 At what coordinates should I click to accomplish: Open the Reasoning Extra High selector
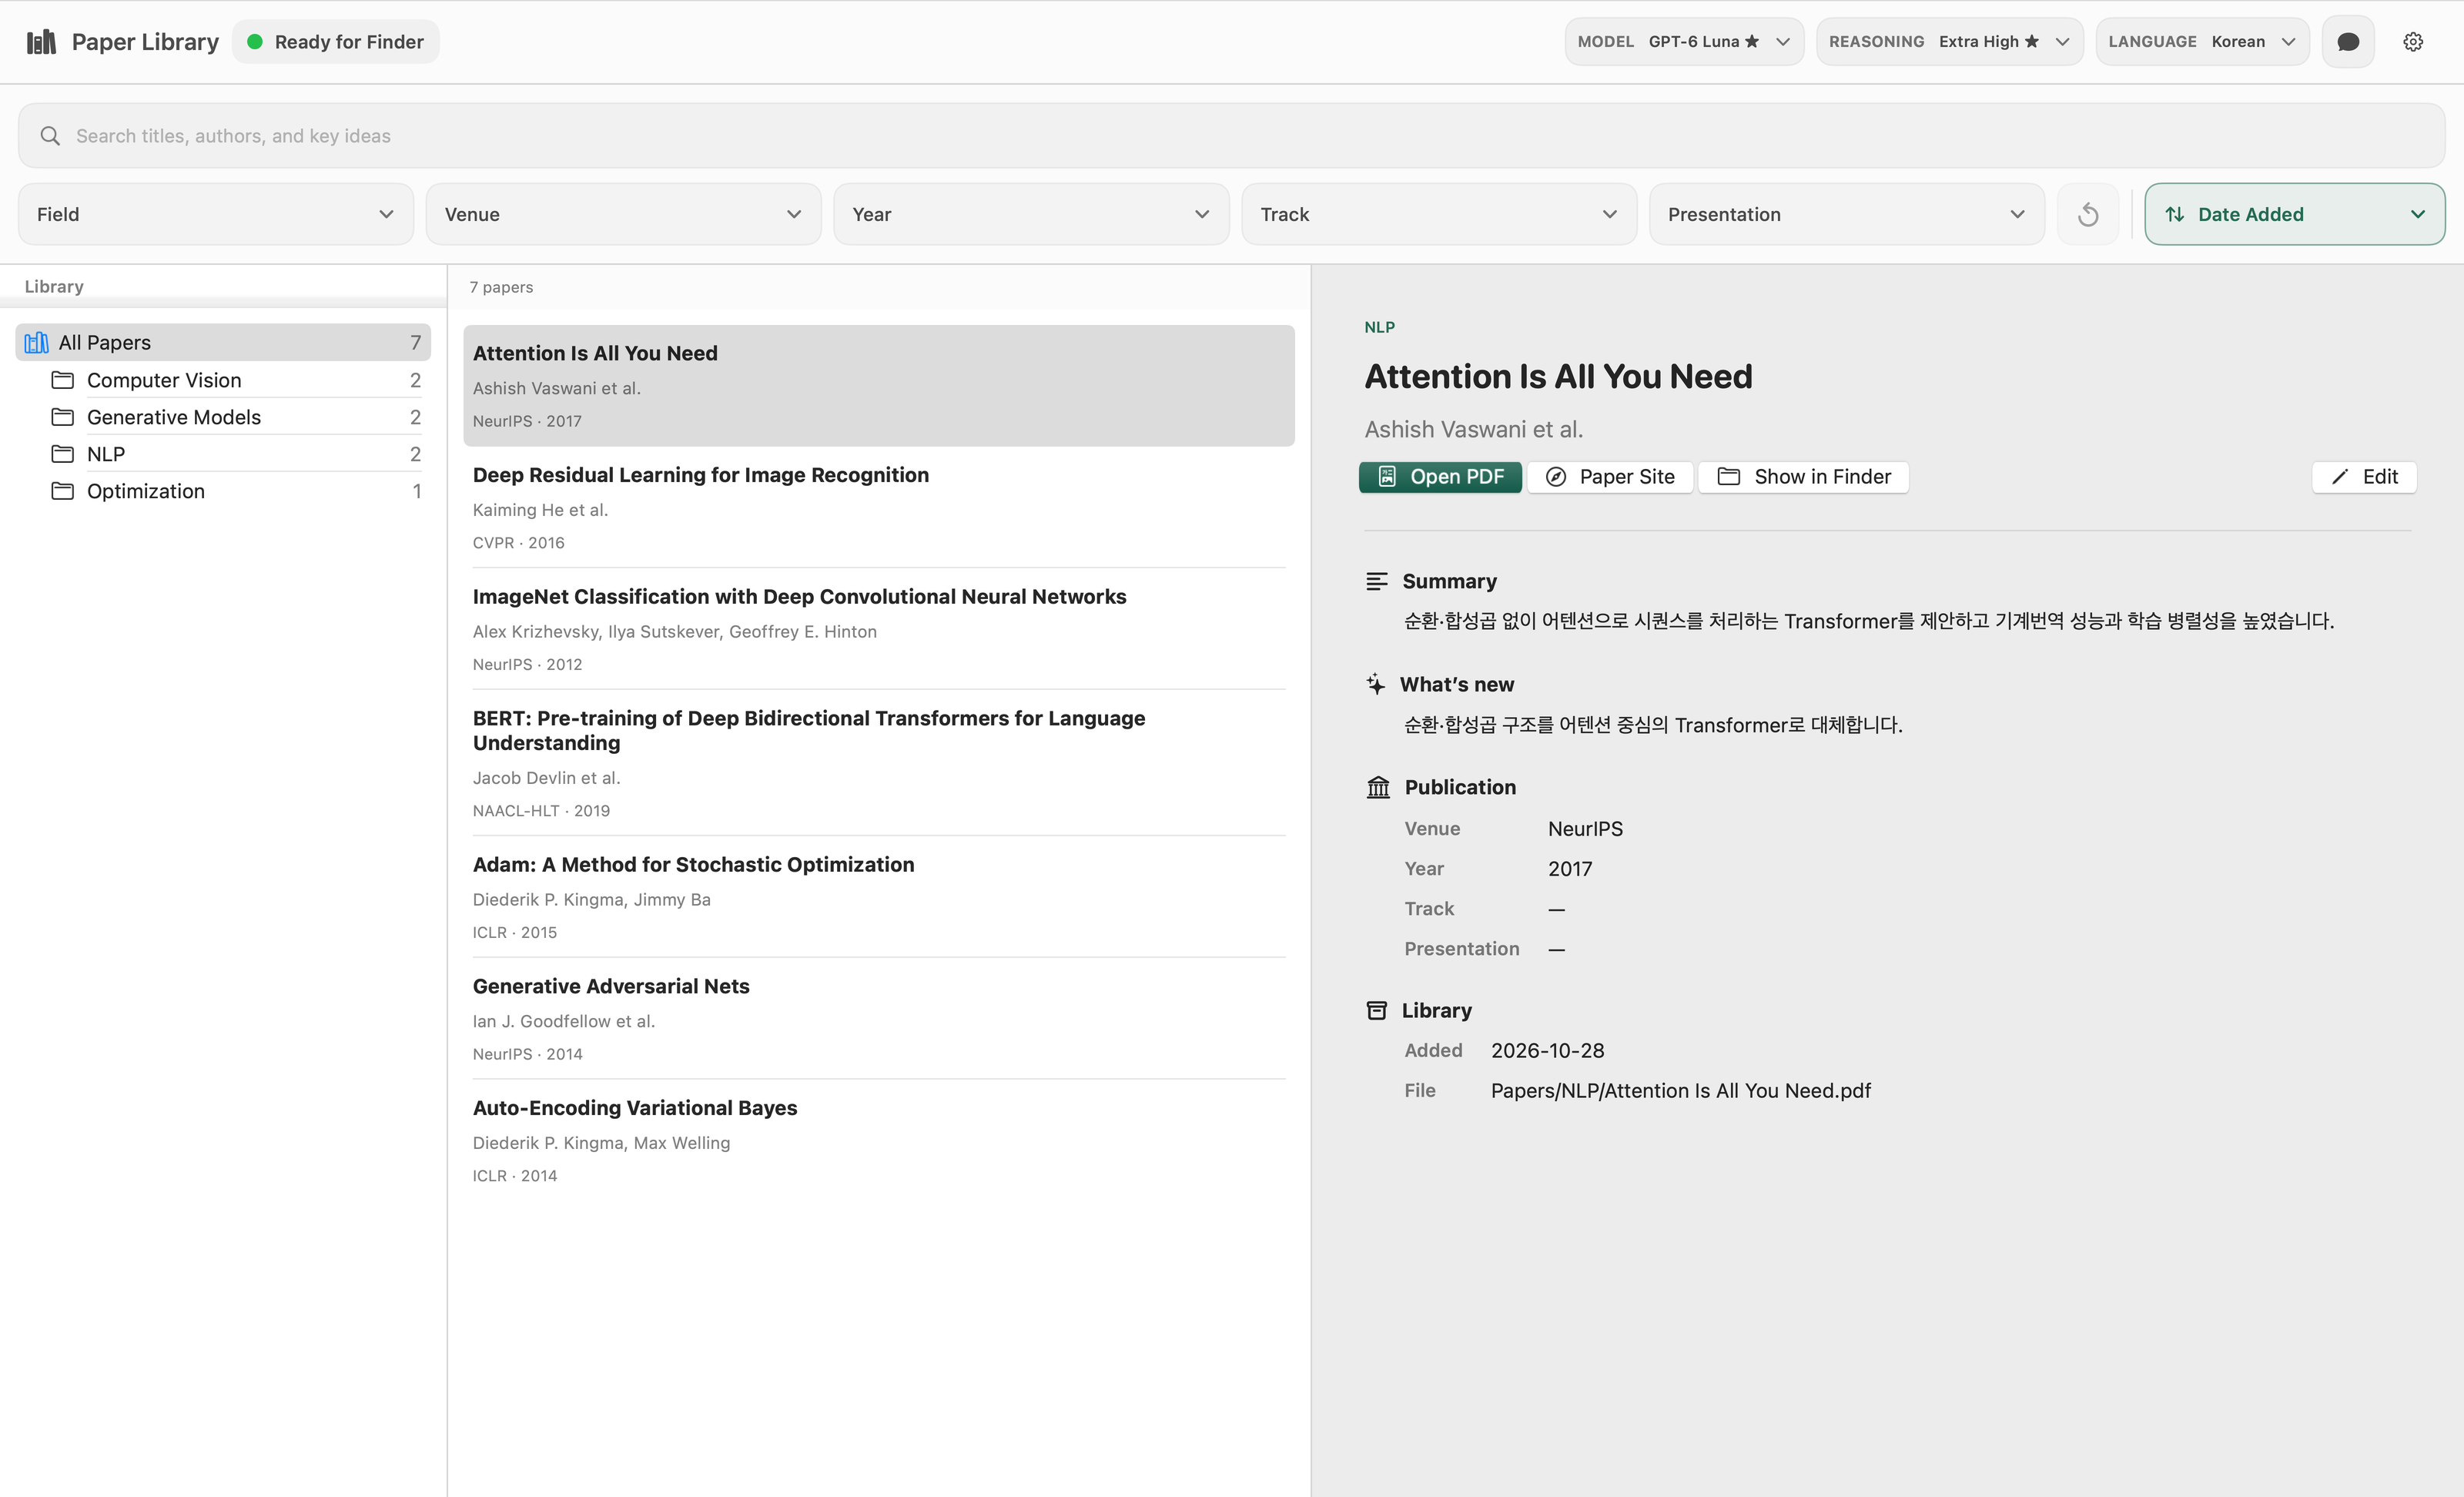[1949, 42]
